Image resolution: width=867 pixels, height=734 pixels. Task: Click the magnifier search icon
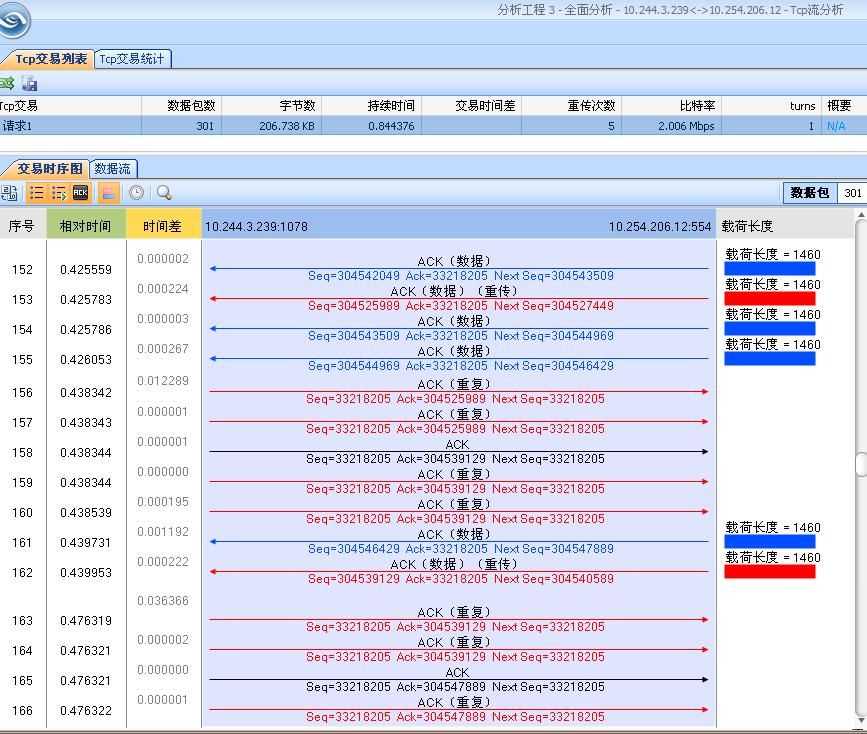(164, 193)
